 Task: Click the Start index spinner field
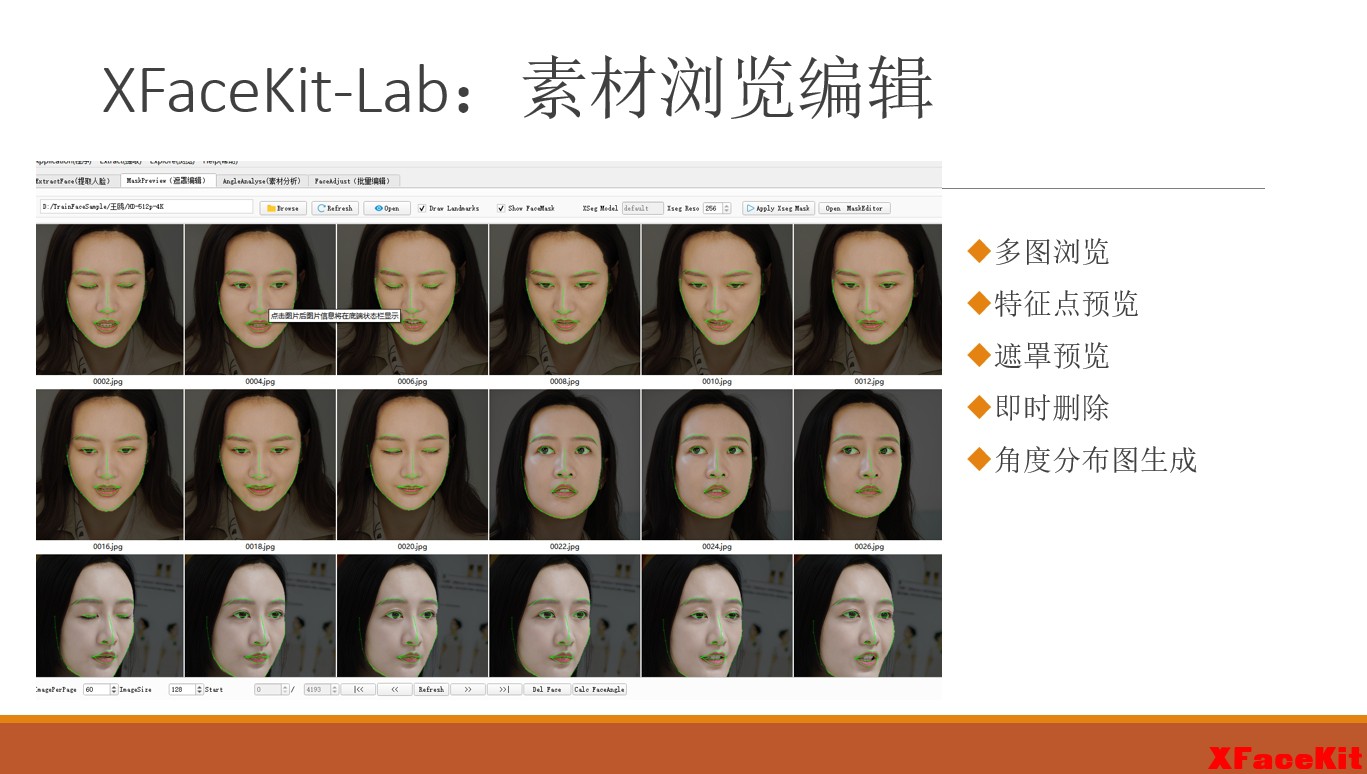click(x=272, y=689)
